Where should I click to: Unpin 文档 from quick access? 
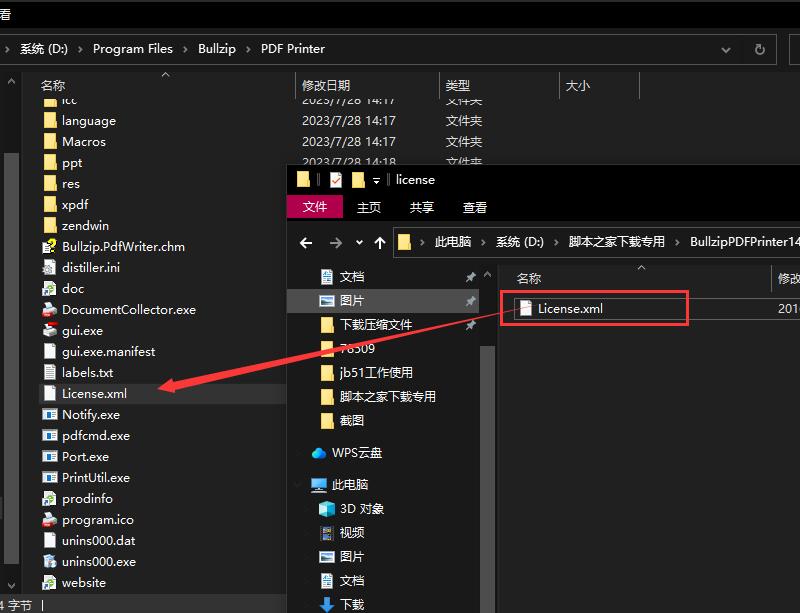coord(470,277)
